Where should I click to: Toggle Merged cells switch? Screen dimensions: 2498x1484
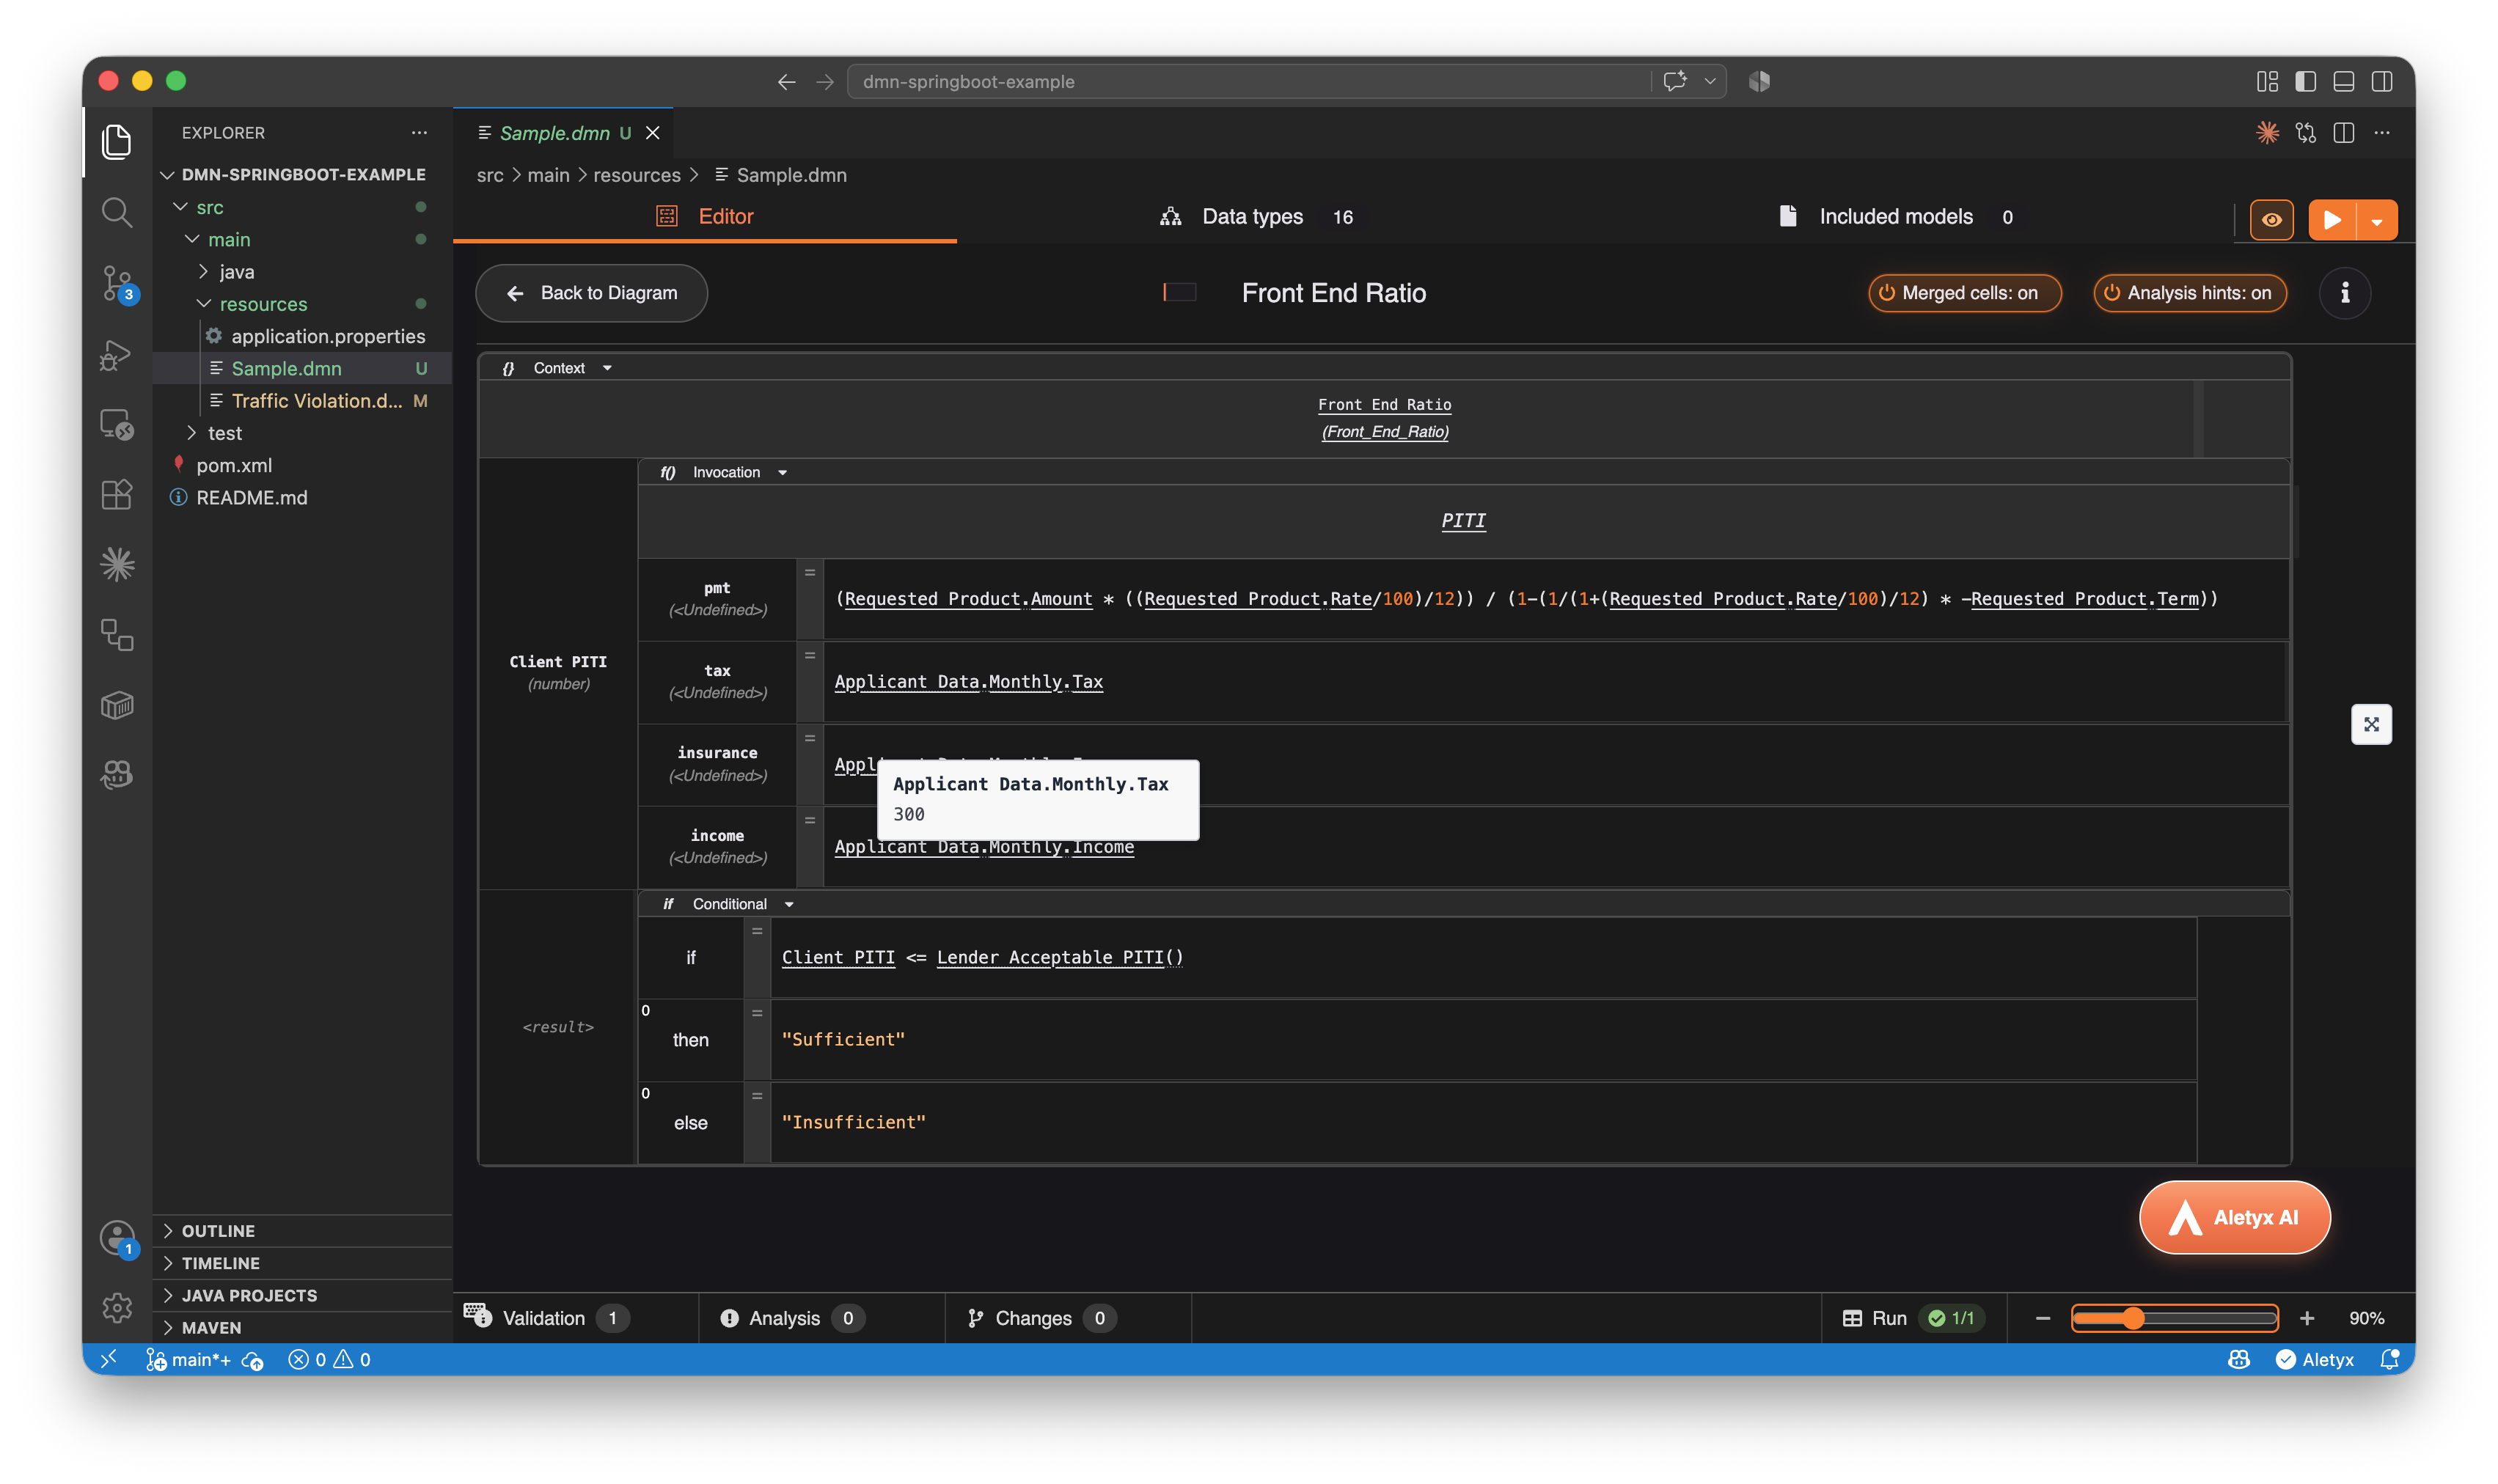1964,293
